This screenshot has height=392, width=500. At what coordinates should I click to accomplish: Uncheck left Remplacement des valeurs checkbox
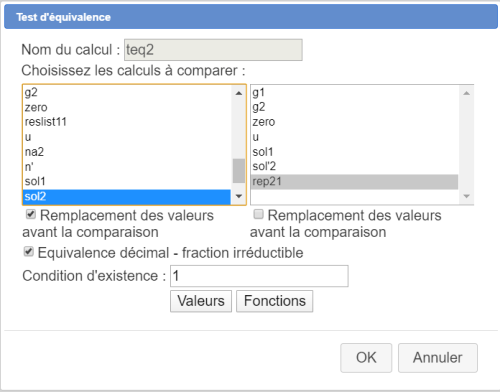[x=31, y=214]
